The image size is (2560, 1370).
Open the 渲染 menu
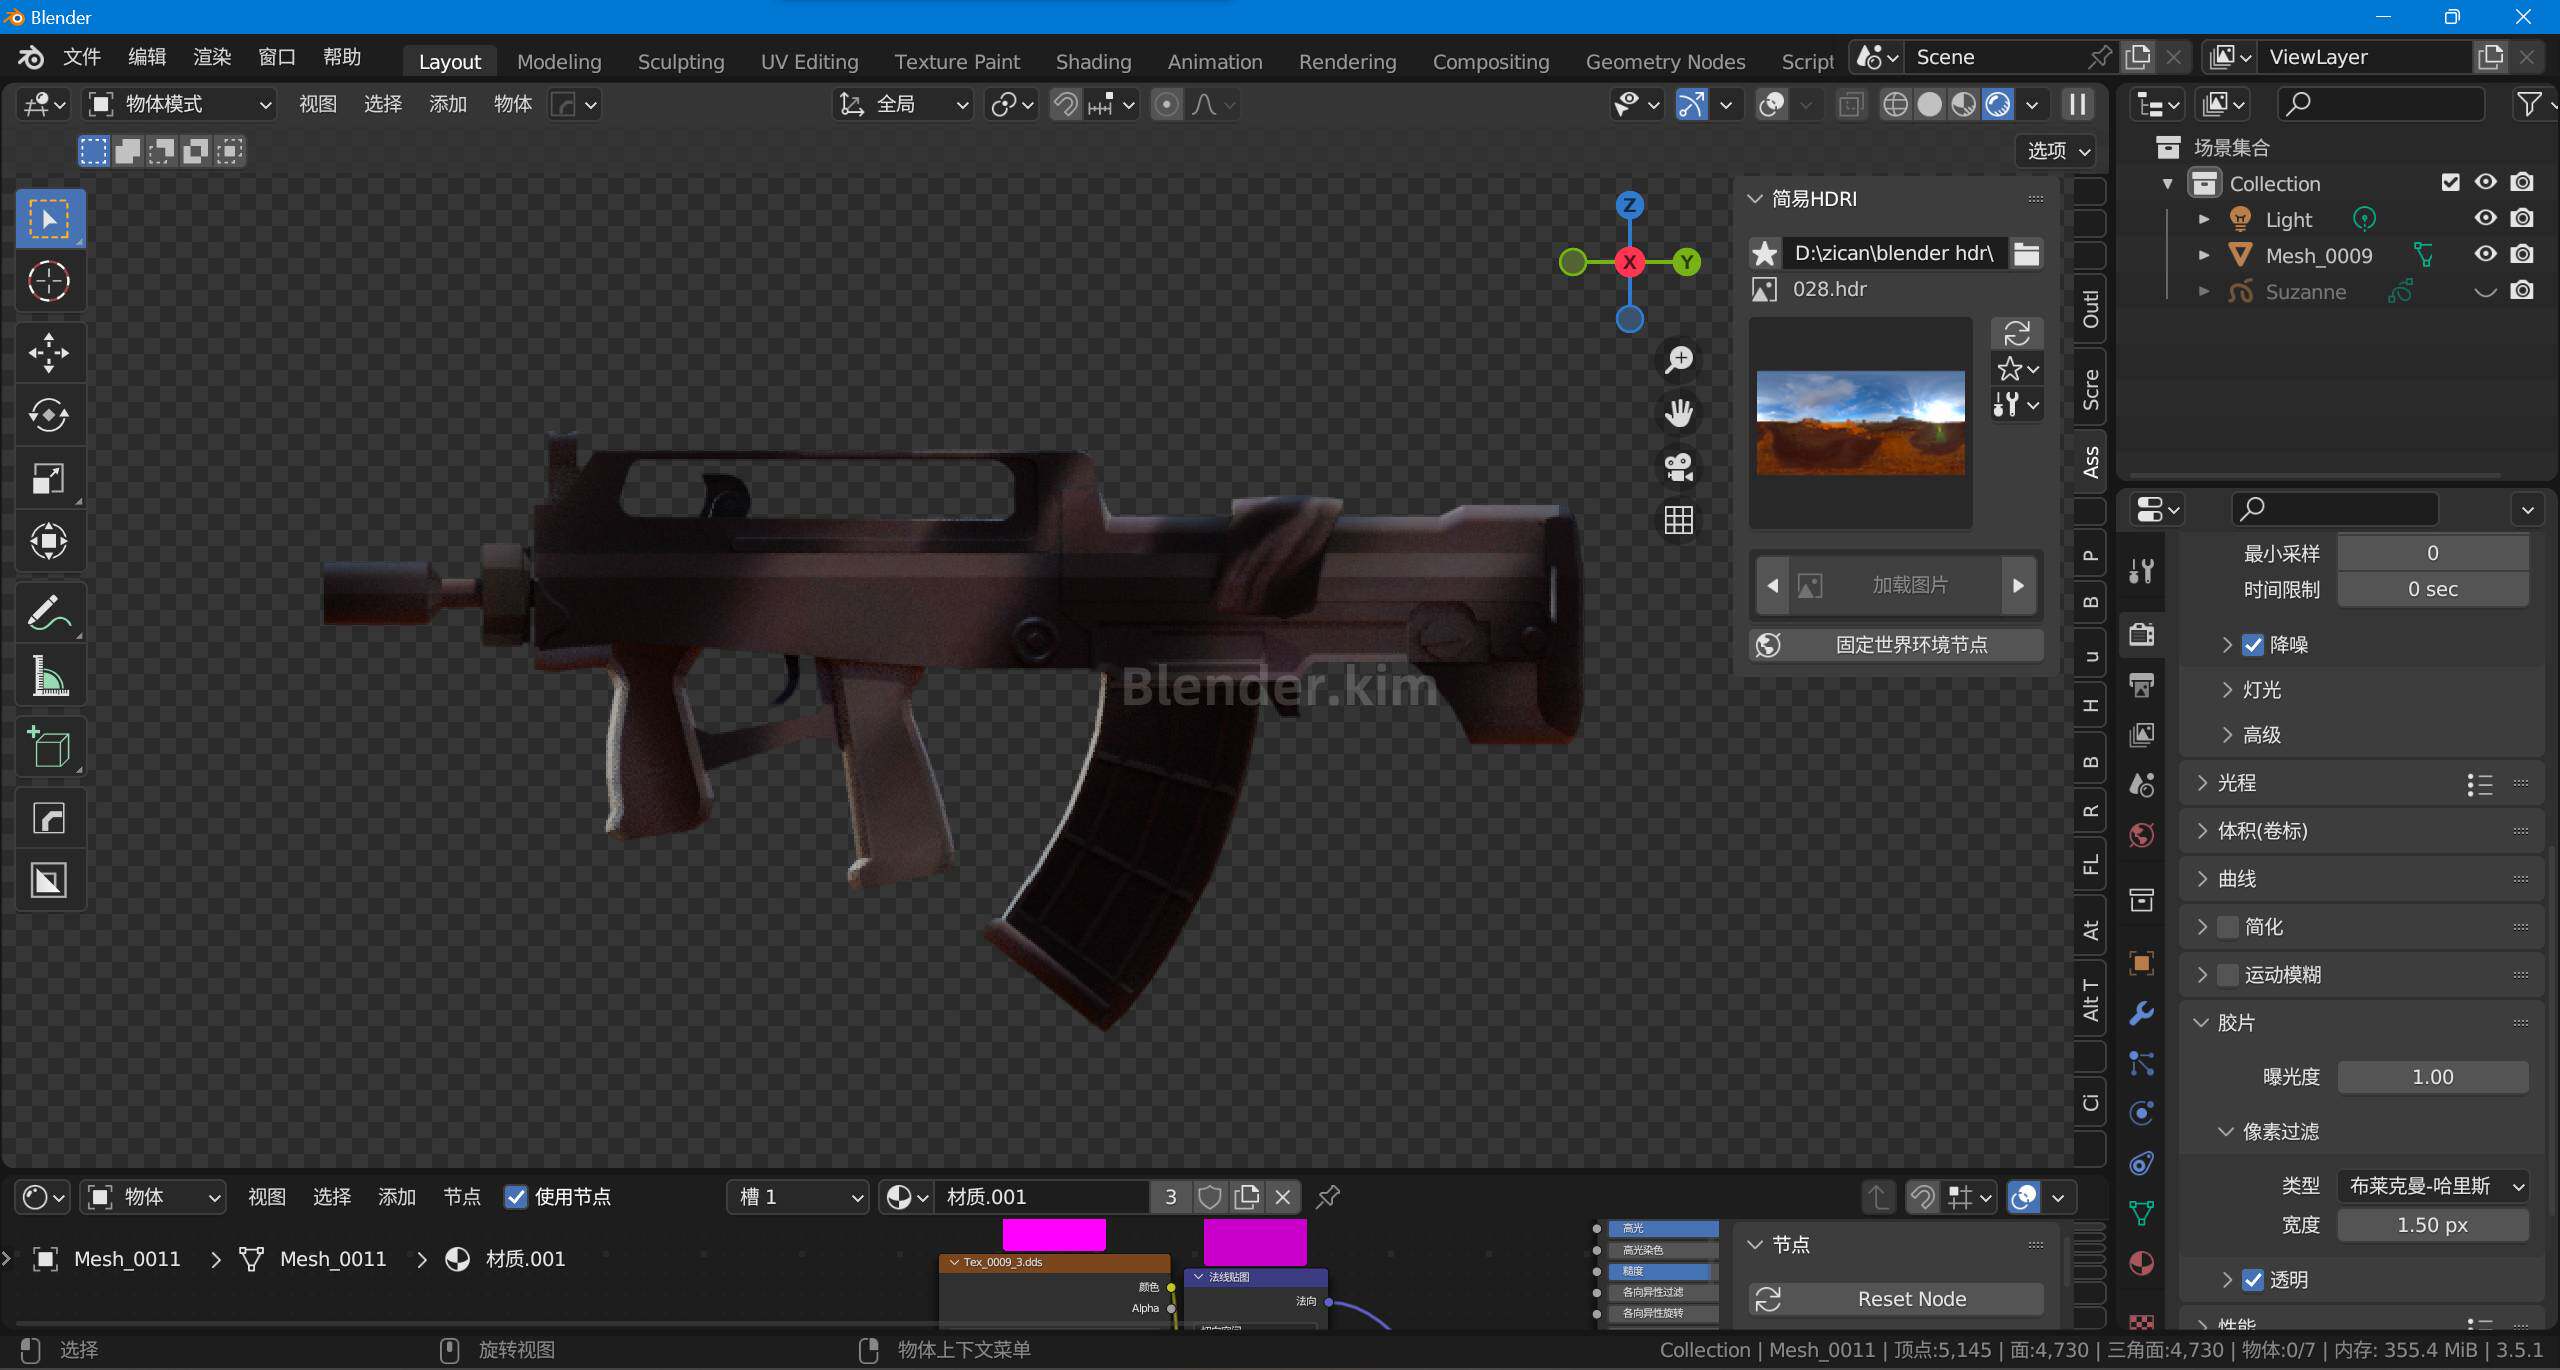[212, 57]
